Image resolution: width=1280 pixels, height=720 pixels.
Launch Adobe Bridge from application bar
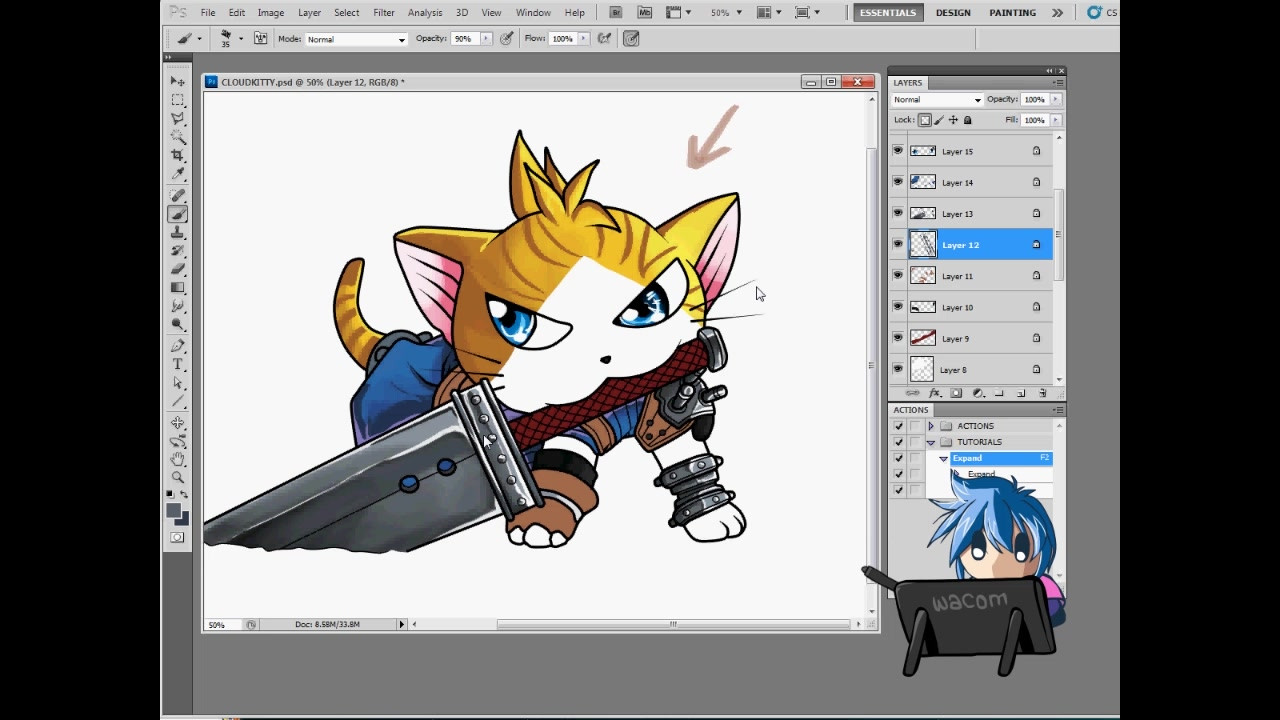coord(616,12)
